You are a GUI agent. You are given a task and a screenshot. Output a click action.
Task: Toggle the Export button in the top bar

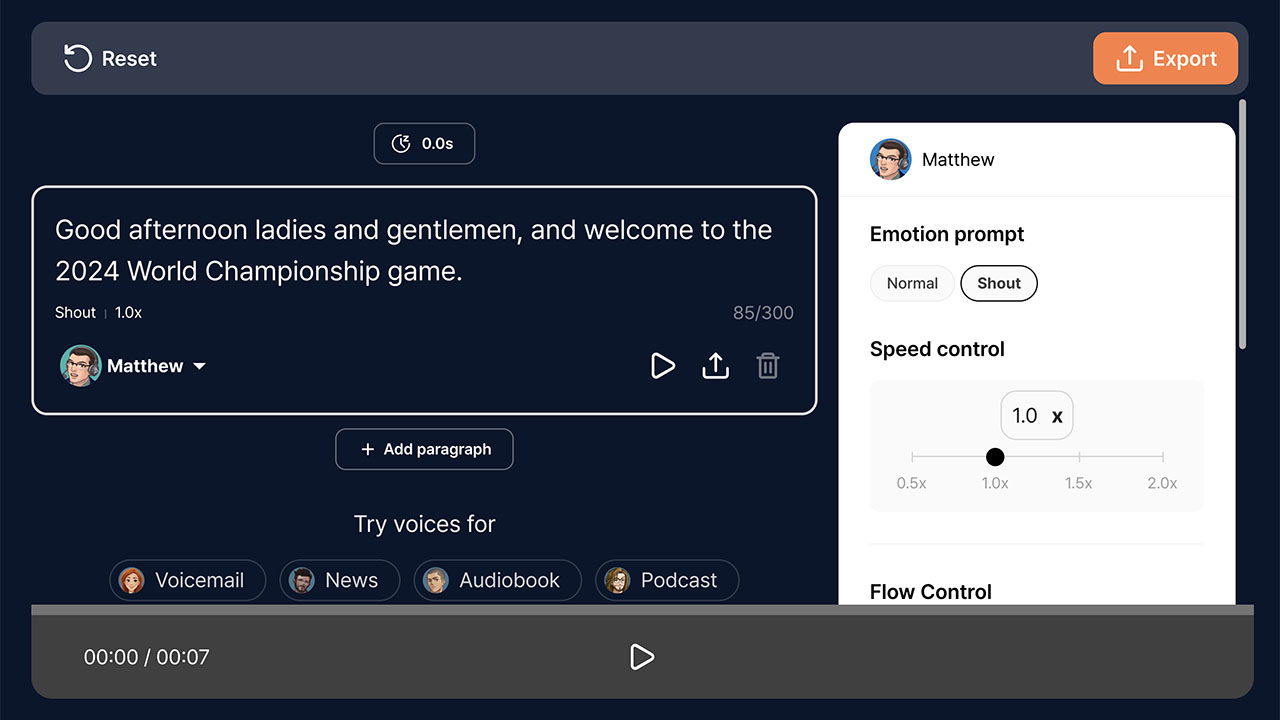(1165, 58)
